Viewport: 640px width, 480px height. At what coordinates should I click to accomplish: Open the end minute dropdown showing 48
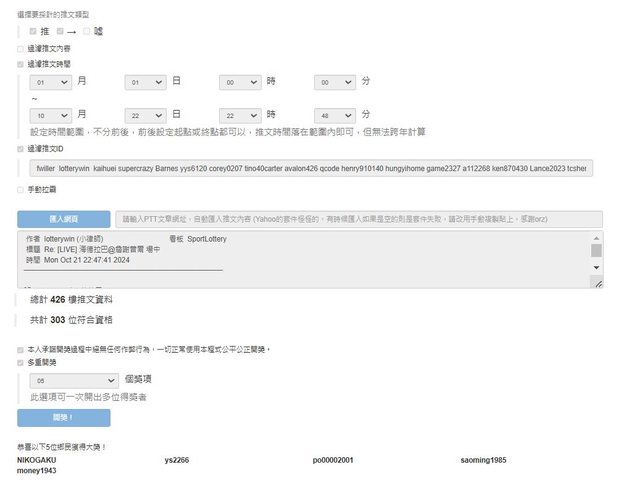tap(335, 115)
